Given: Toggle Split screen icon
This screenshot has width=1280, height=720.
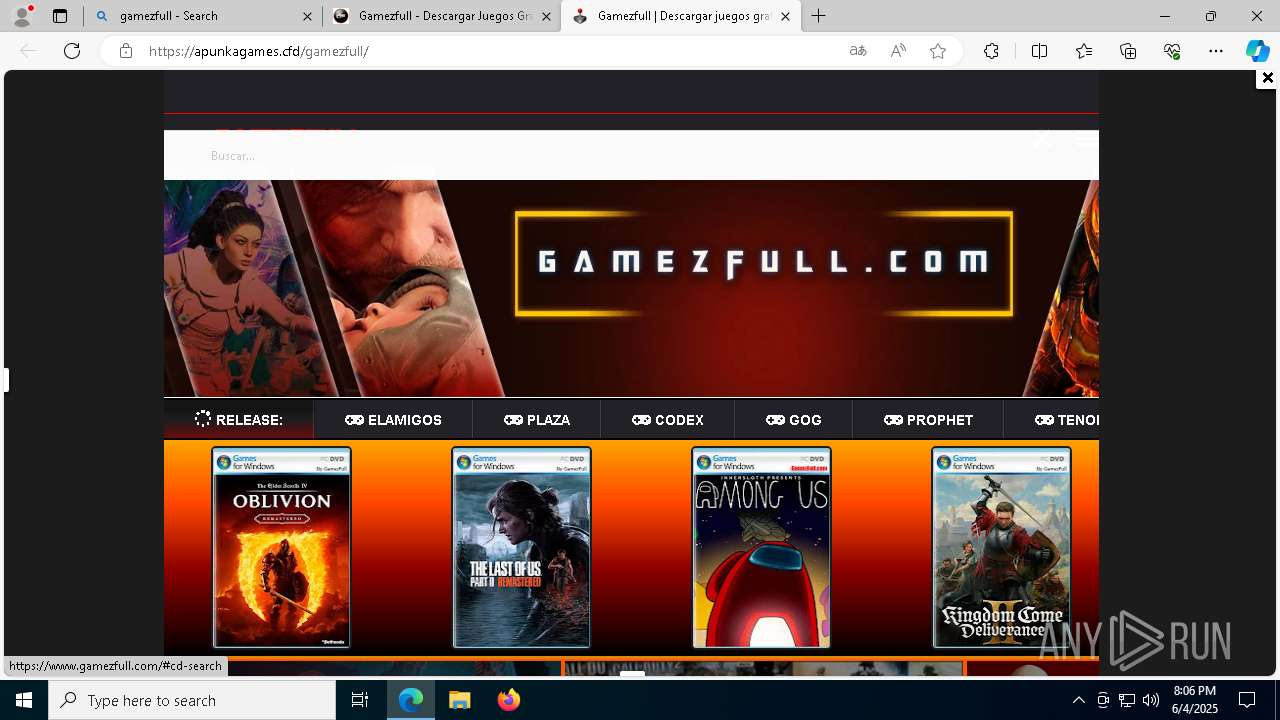Looking at the screenshot, I should pyautogui.click(x=1039, y=51).
